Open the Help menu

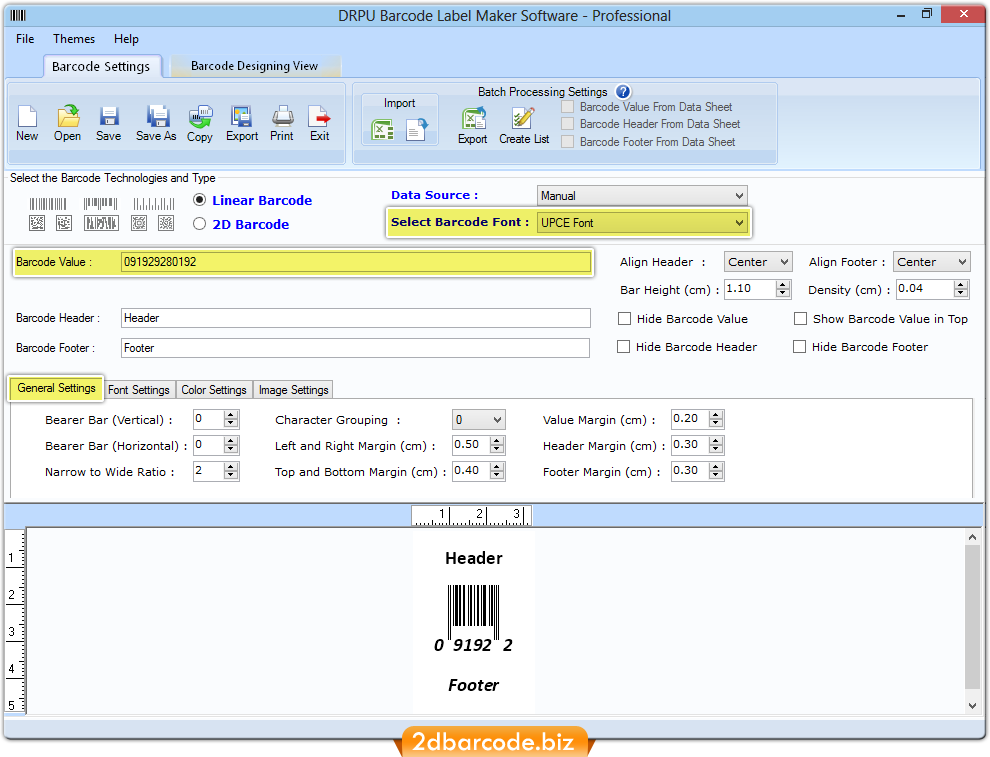(x=126, y=39)
